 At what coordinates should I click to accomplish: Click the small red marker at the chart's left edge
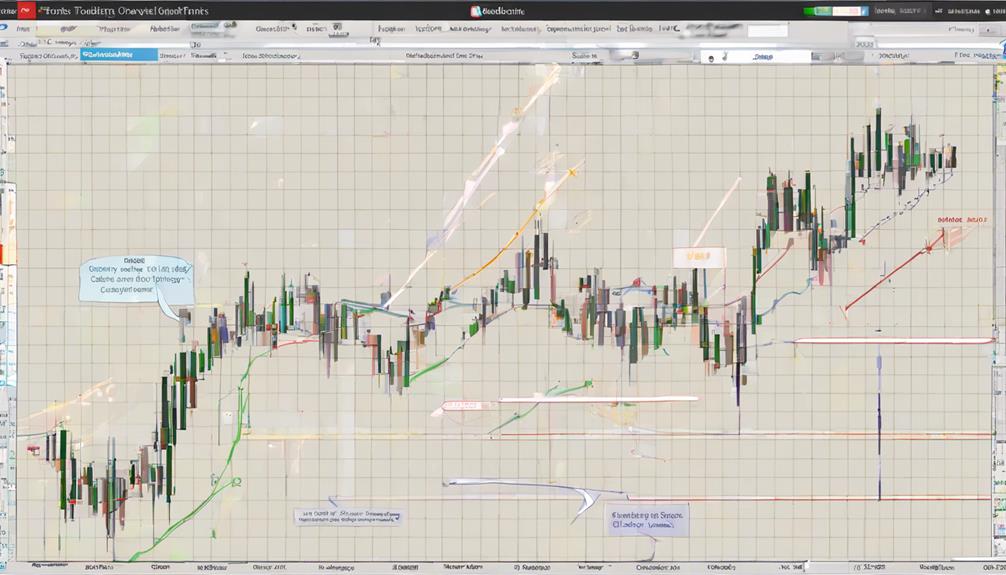(33, 450)
